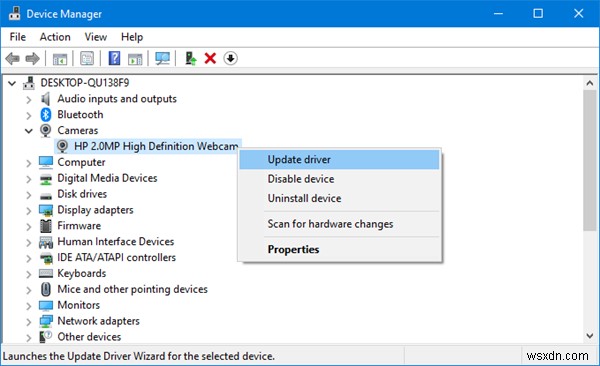Click the Forward arrow toolbar icon
This screenshot has width=600, height=366.
click(x=32, y=59)
